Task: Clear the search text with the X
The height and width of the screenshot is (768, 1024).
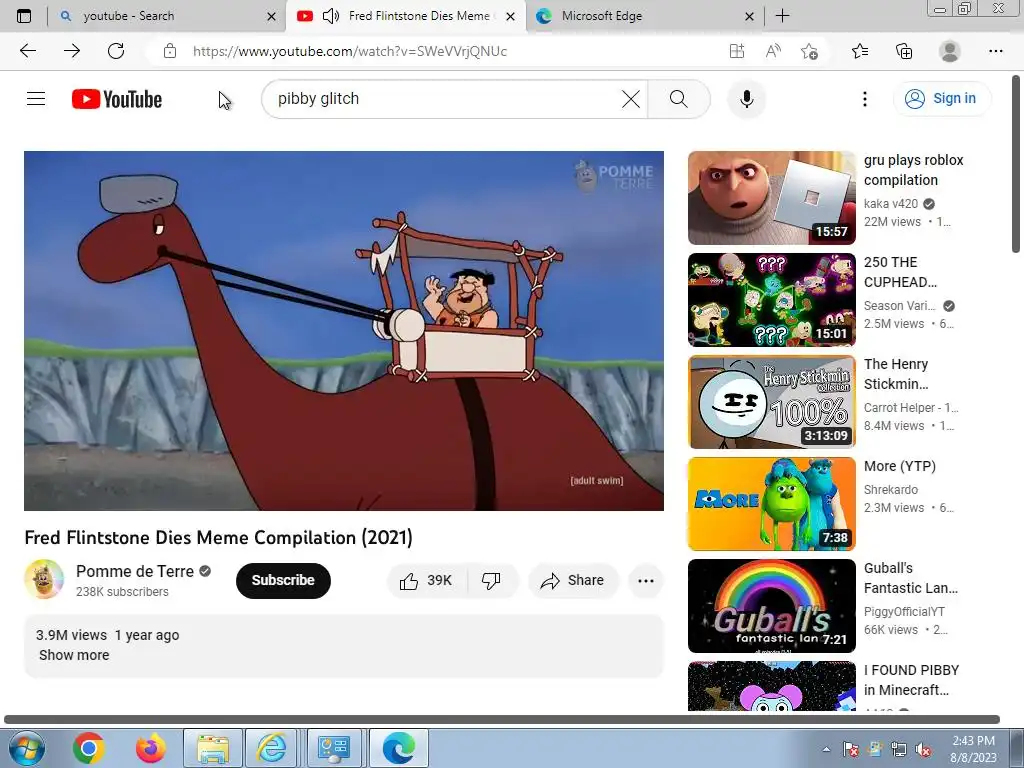Action: tap(631, 99)
